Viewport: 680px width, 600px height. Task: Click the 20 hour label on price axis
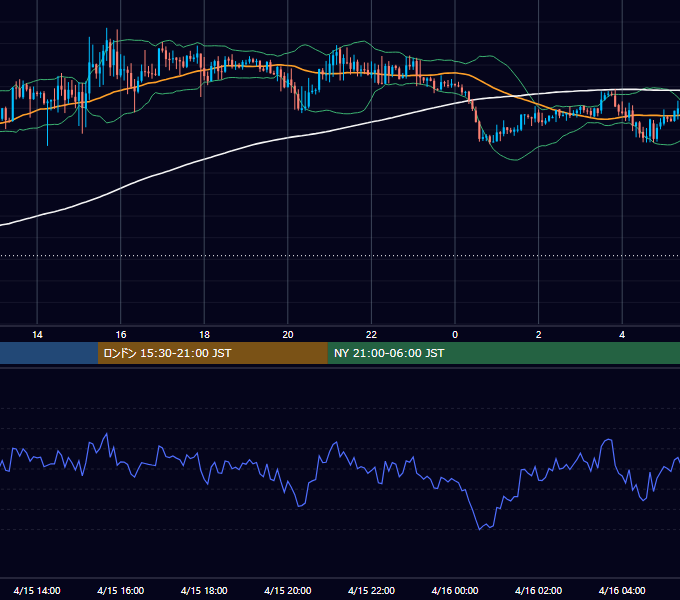pos(288,335)
